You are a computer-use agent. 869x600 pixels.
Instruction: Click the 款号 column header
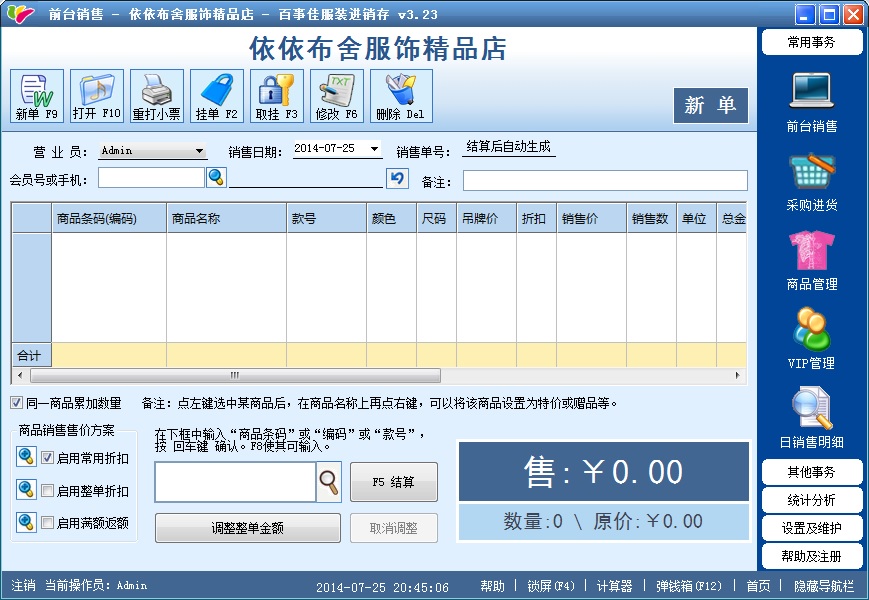(x=327, y=218)
